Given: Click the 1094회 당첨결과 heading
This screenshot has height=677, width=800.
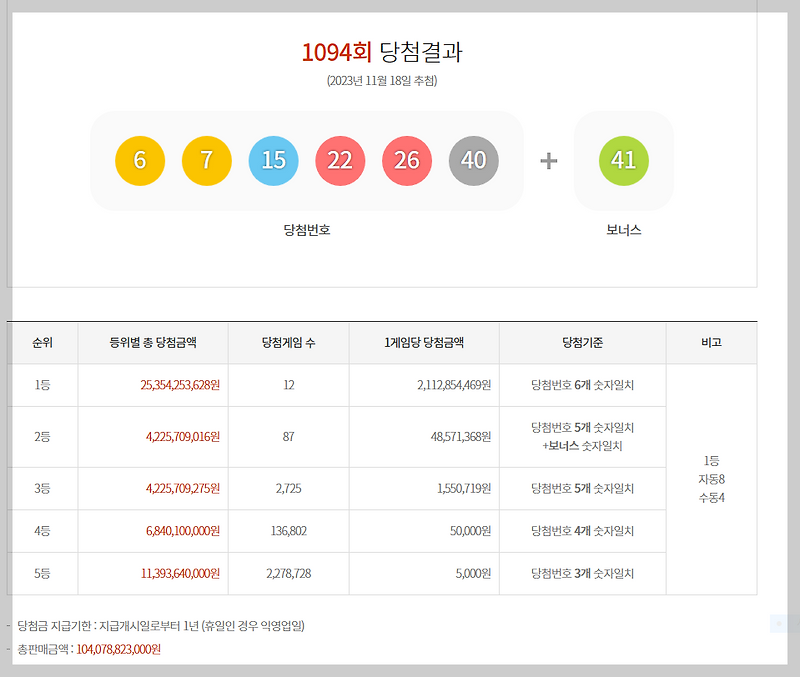Looking at the screenshot, I should pos(382,52).
